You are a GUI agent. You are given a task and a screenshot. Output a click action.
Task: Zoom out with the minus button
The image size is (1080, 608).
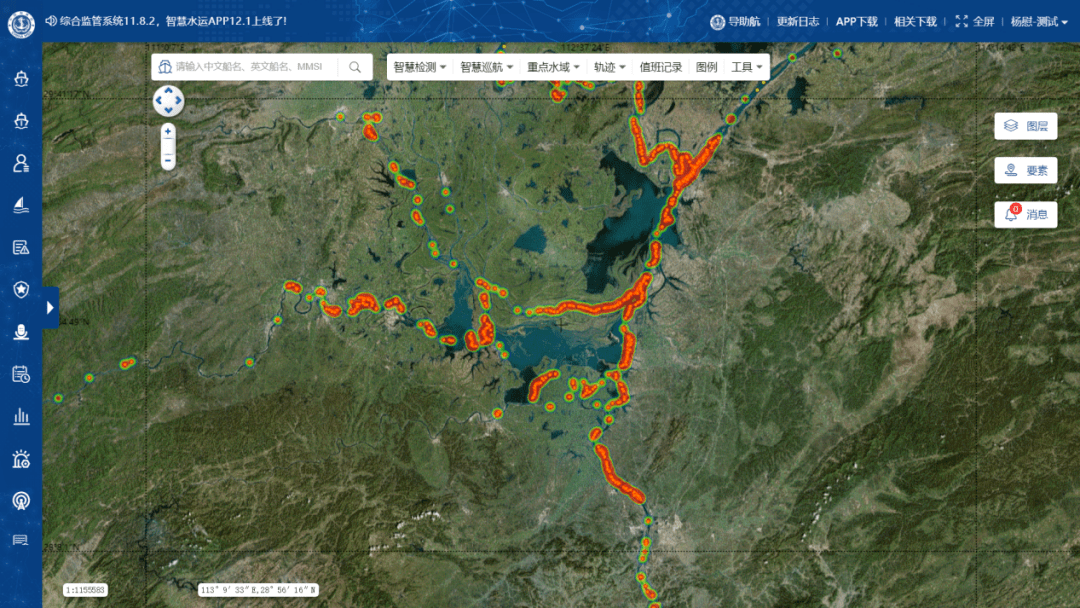coord(167,160)
